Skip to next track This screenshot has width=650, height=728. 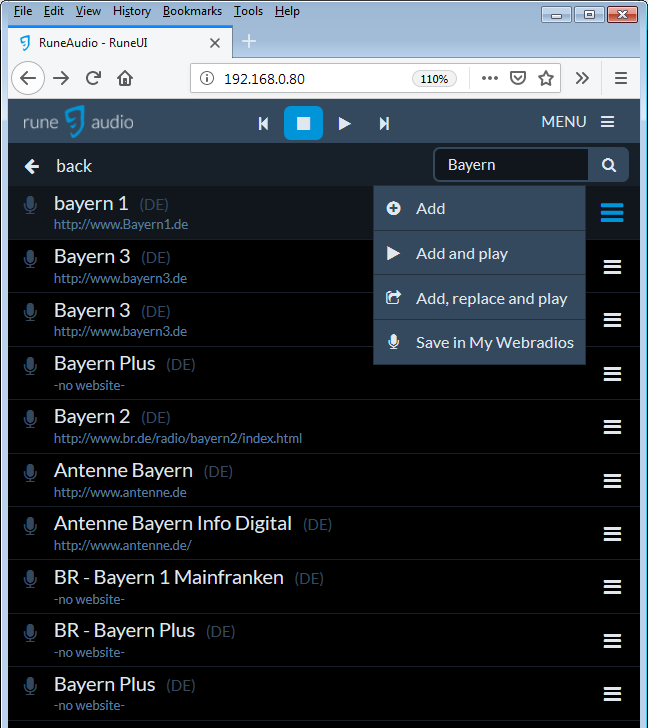384,124
